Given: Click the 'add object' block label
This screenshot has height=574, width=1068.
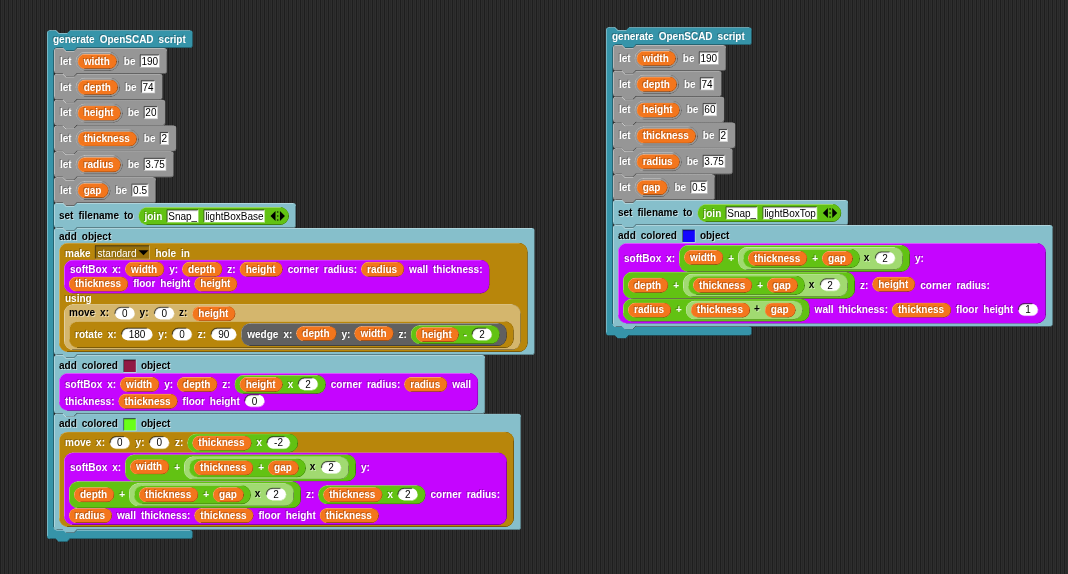Looking at the screenshot, I should point(85,236).
